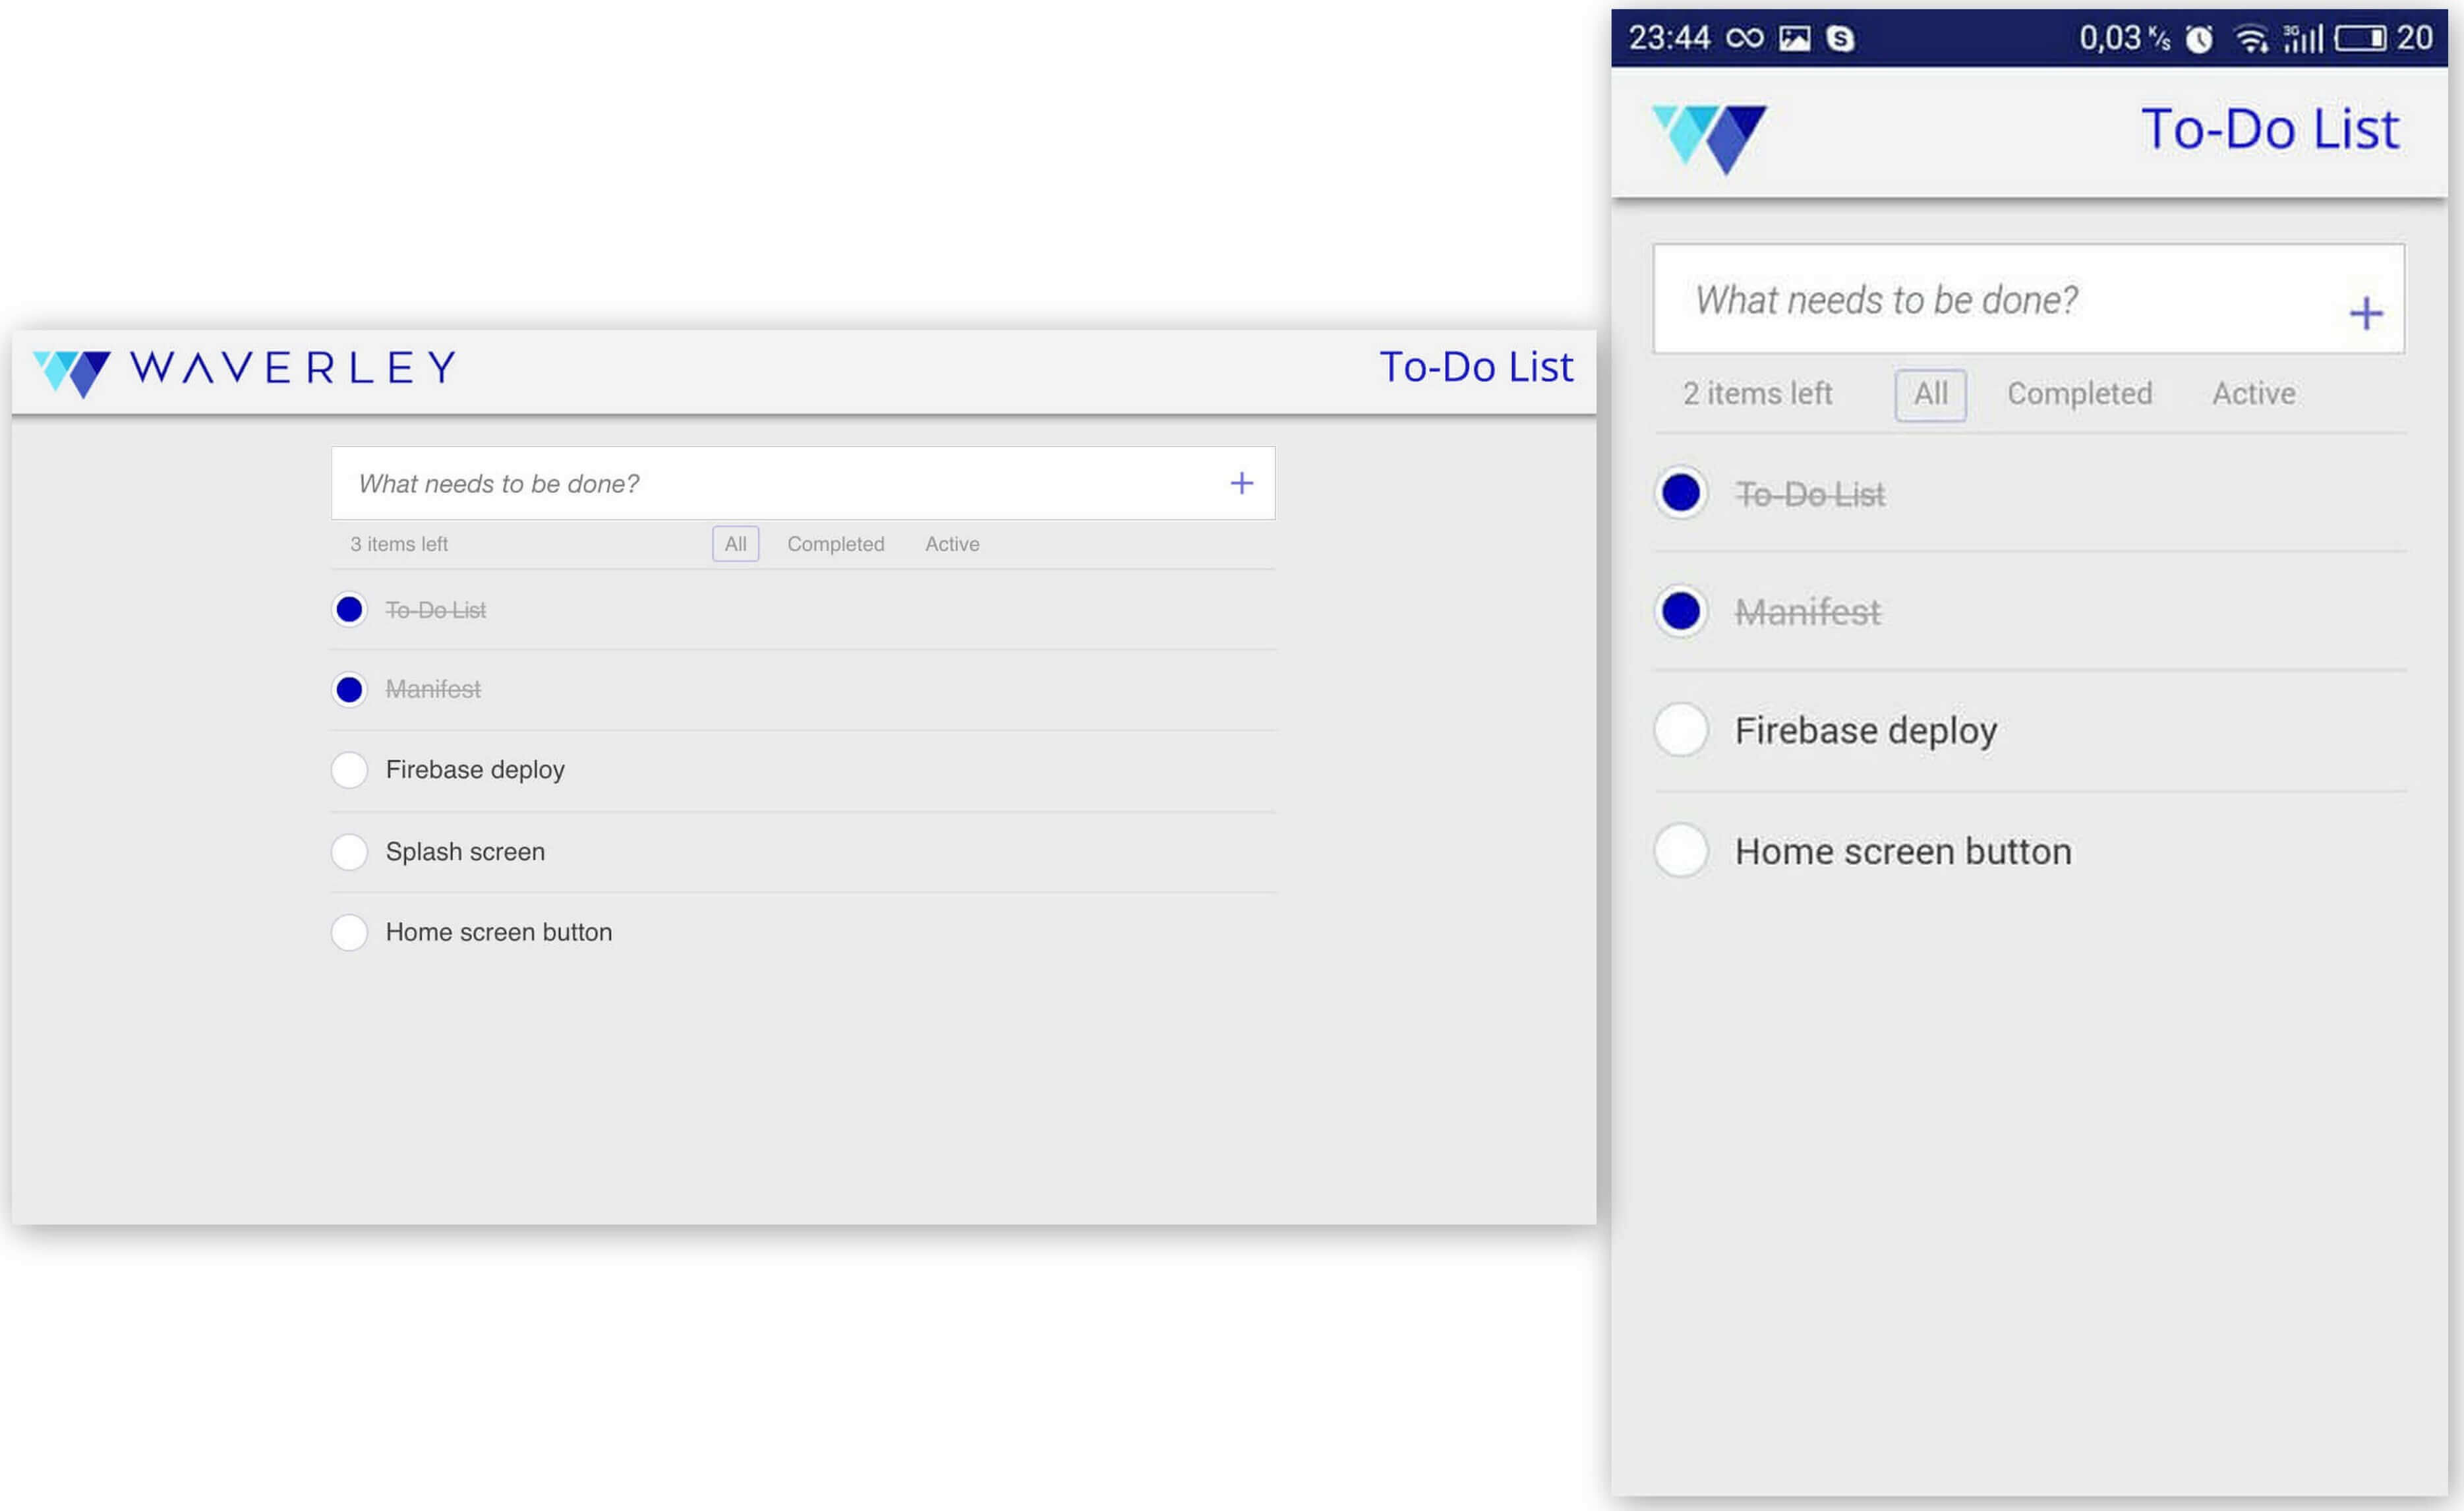Tap the image notification icon in status bar
Screen dimensions: 2464x1511
coord(1794,39)
